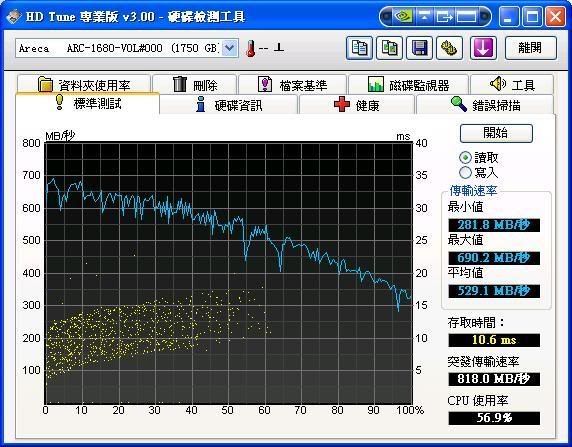This screenshot has height=447, width=572.
Task: Switch to the 錯誤掃描 error scan tab
Action: [x=485, y=105]
